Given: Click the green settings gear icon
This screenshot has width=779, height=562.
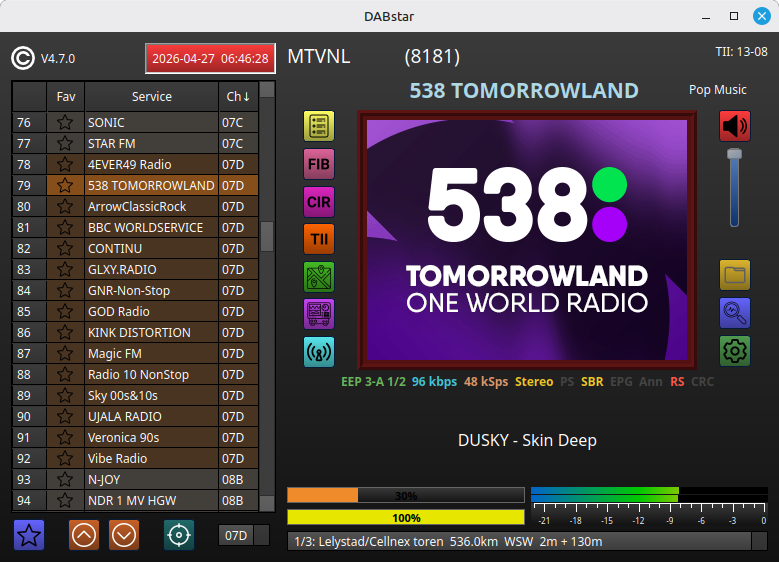Looking at the screenshot, I should (735, 351).
